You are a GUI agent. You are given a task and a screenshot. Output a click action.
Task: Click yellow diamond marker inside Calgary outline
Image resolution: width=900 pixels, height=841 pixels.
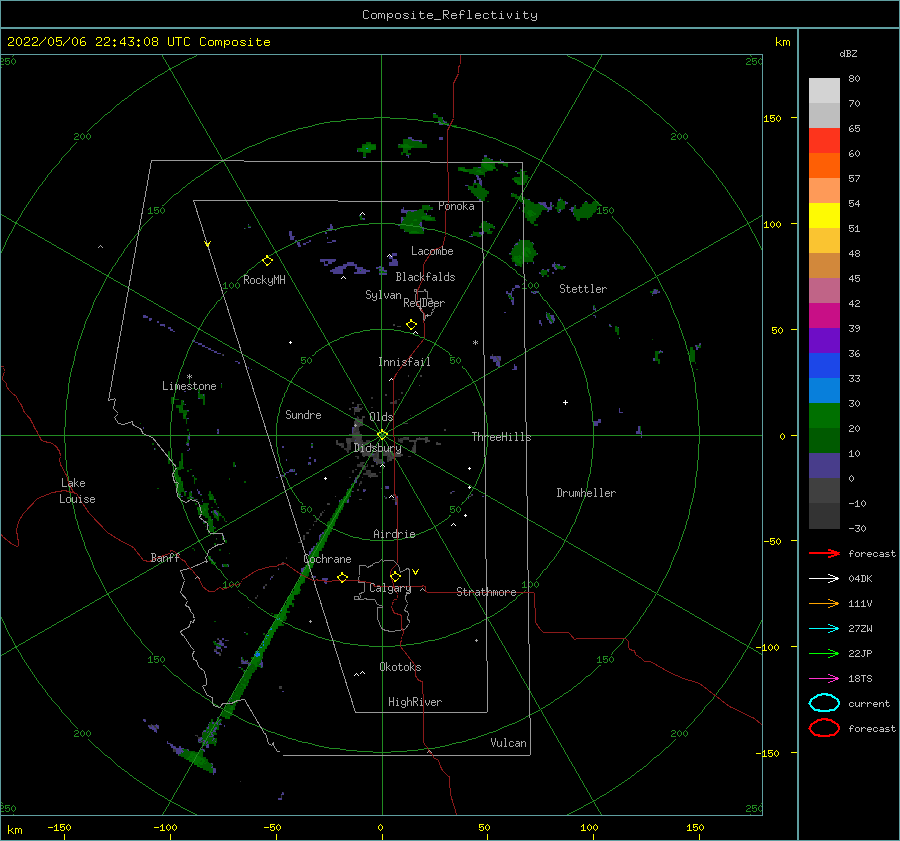tap(395, 576)
